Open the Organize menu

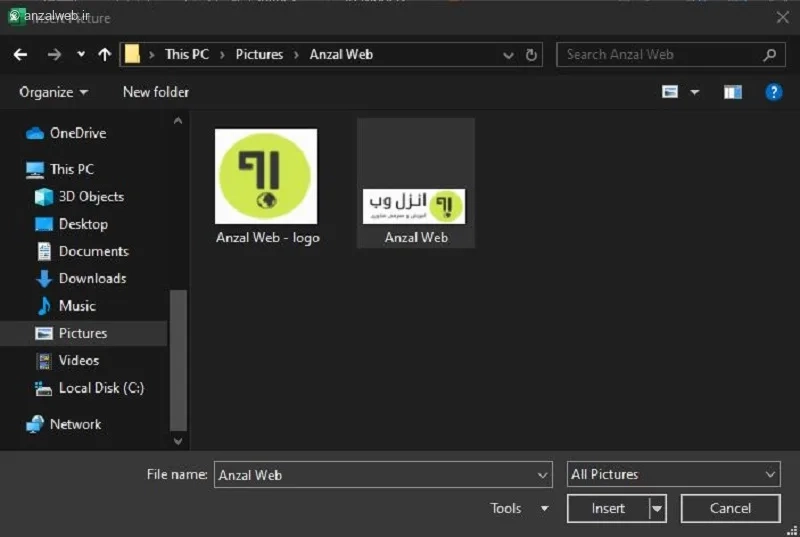click(x=54, y=92)
